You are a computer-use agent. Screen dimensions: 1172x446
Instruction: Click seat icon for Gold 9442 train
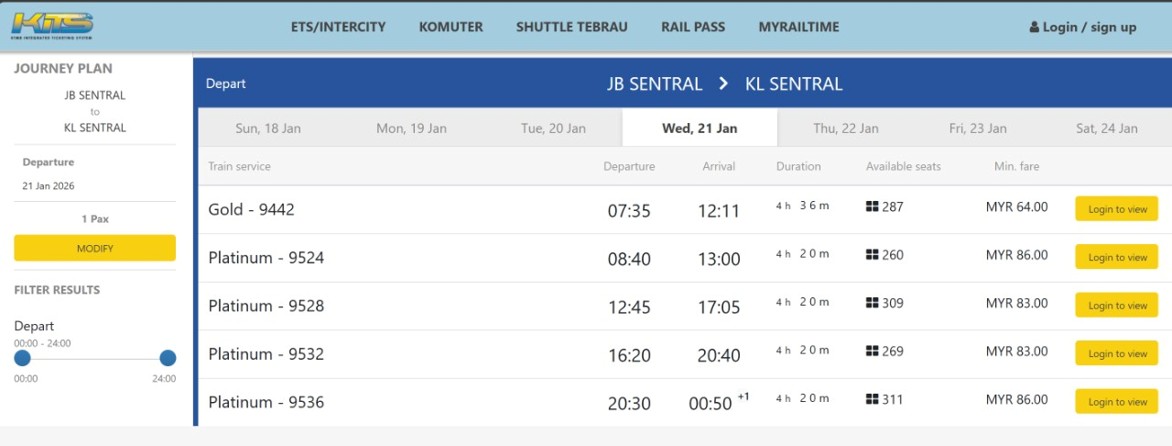(872, 207)
